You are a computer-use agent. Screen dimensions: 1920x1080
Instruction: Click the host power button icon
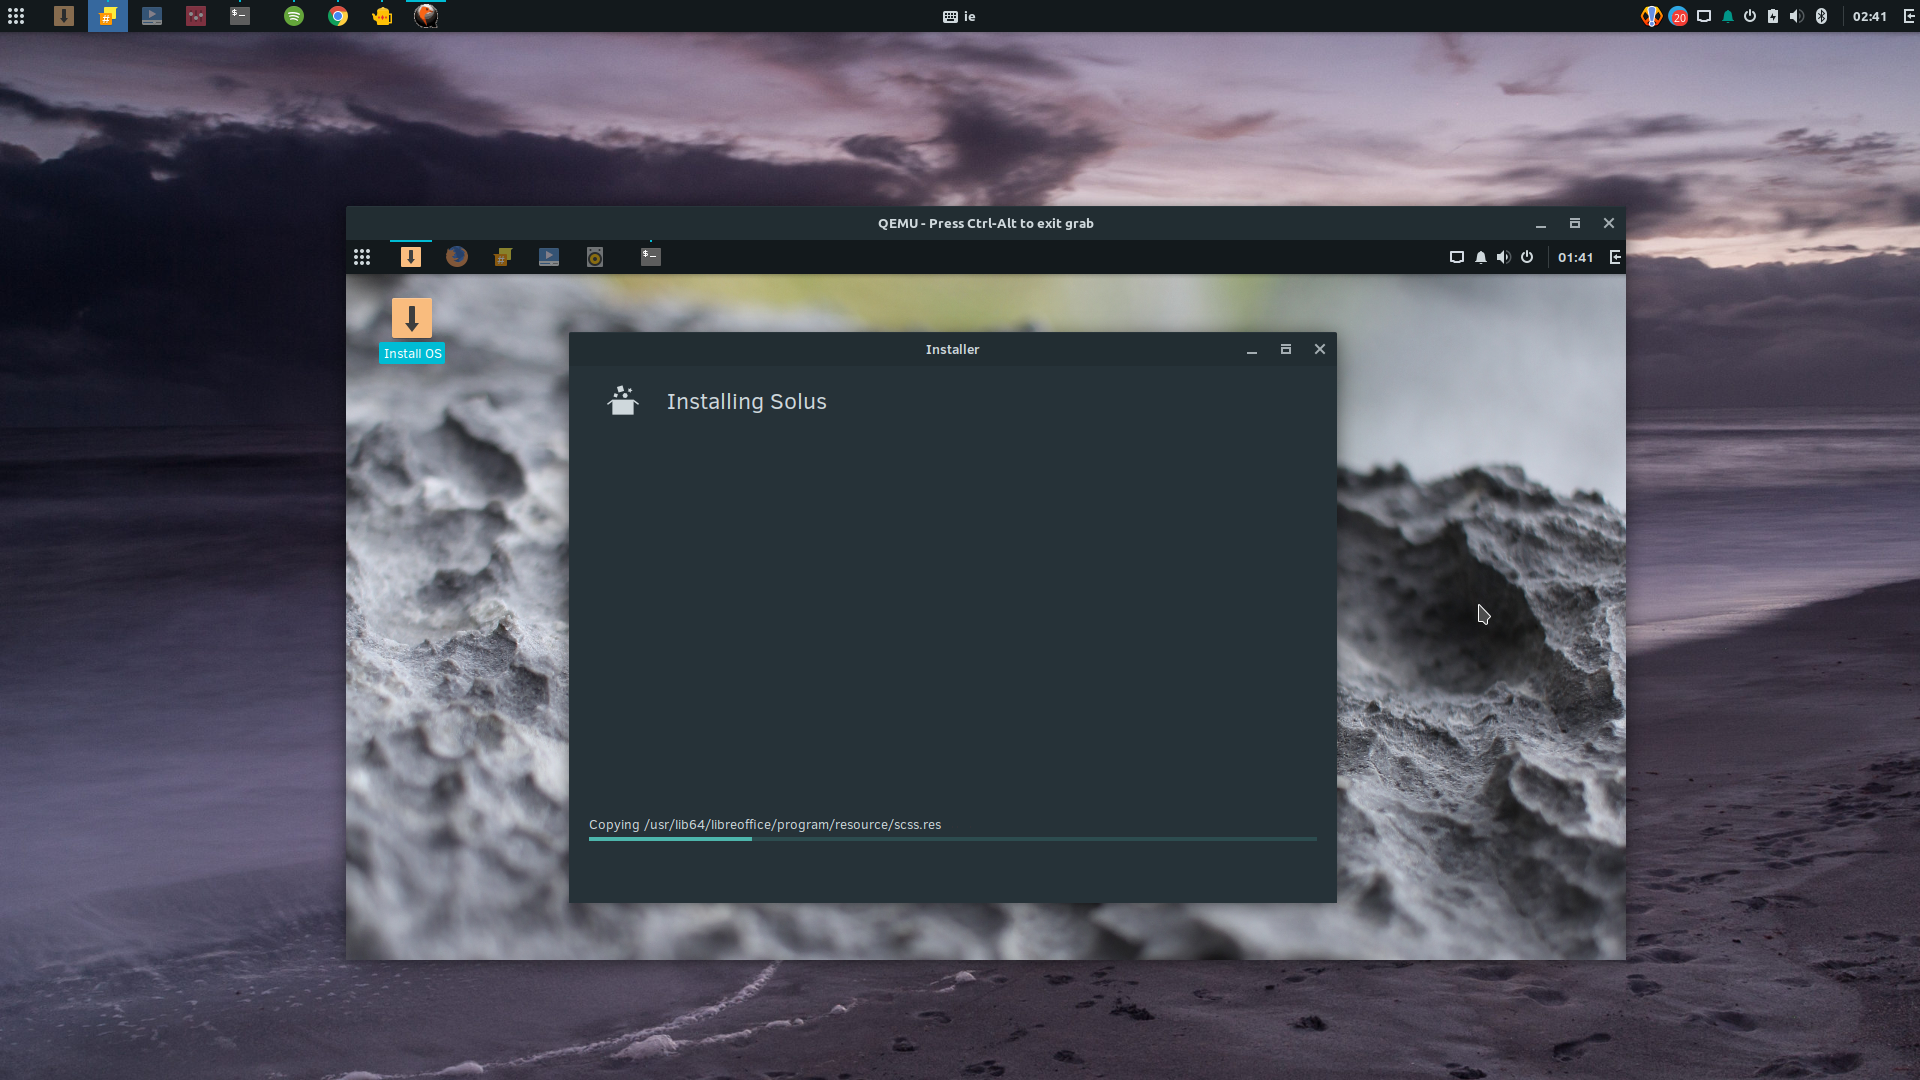pyautogui.click(x=1750, y=16)
